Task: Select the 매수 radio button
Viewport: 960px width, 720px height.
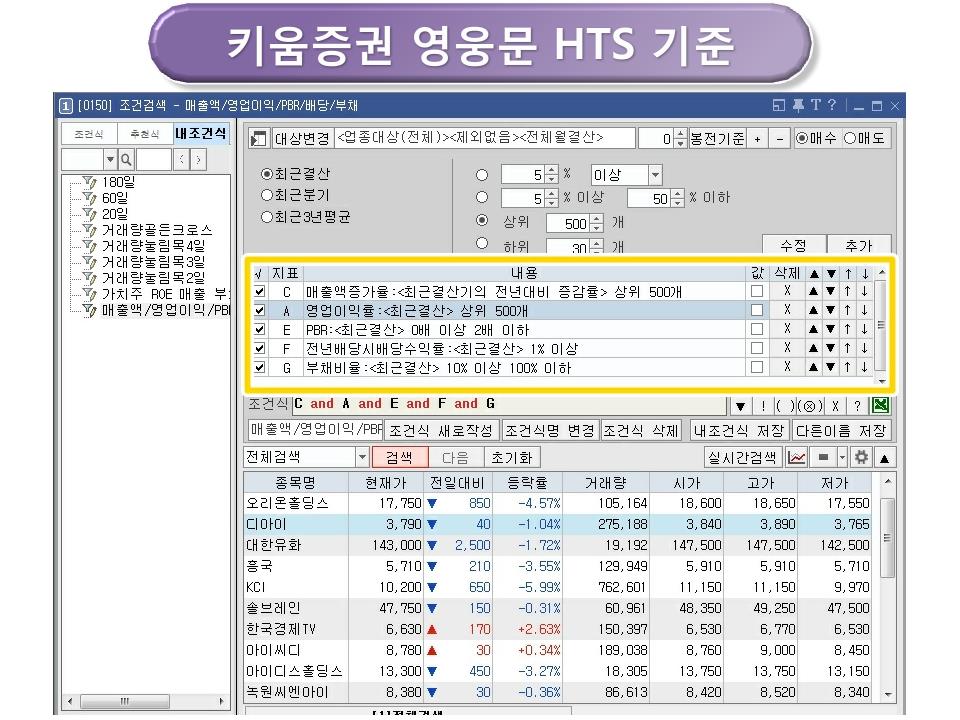Action: [x=801, y=138]
